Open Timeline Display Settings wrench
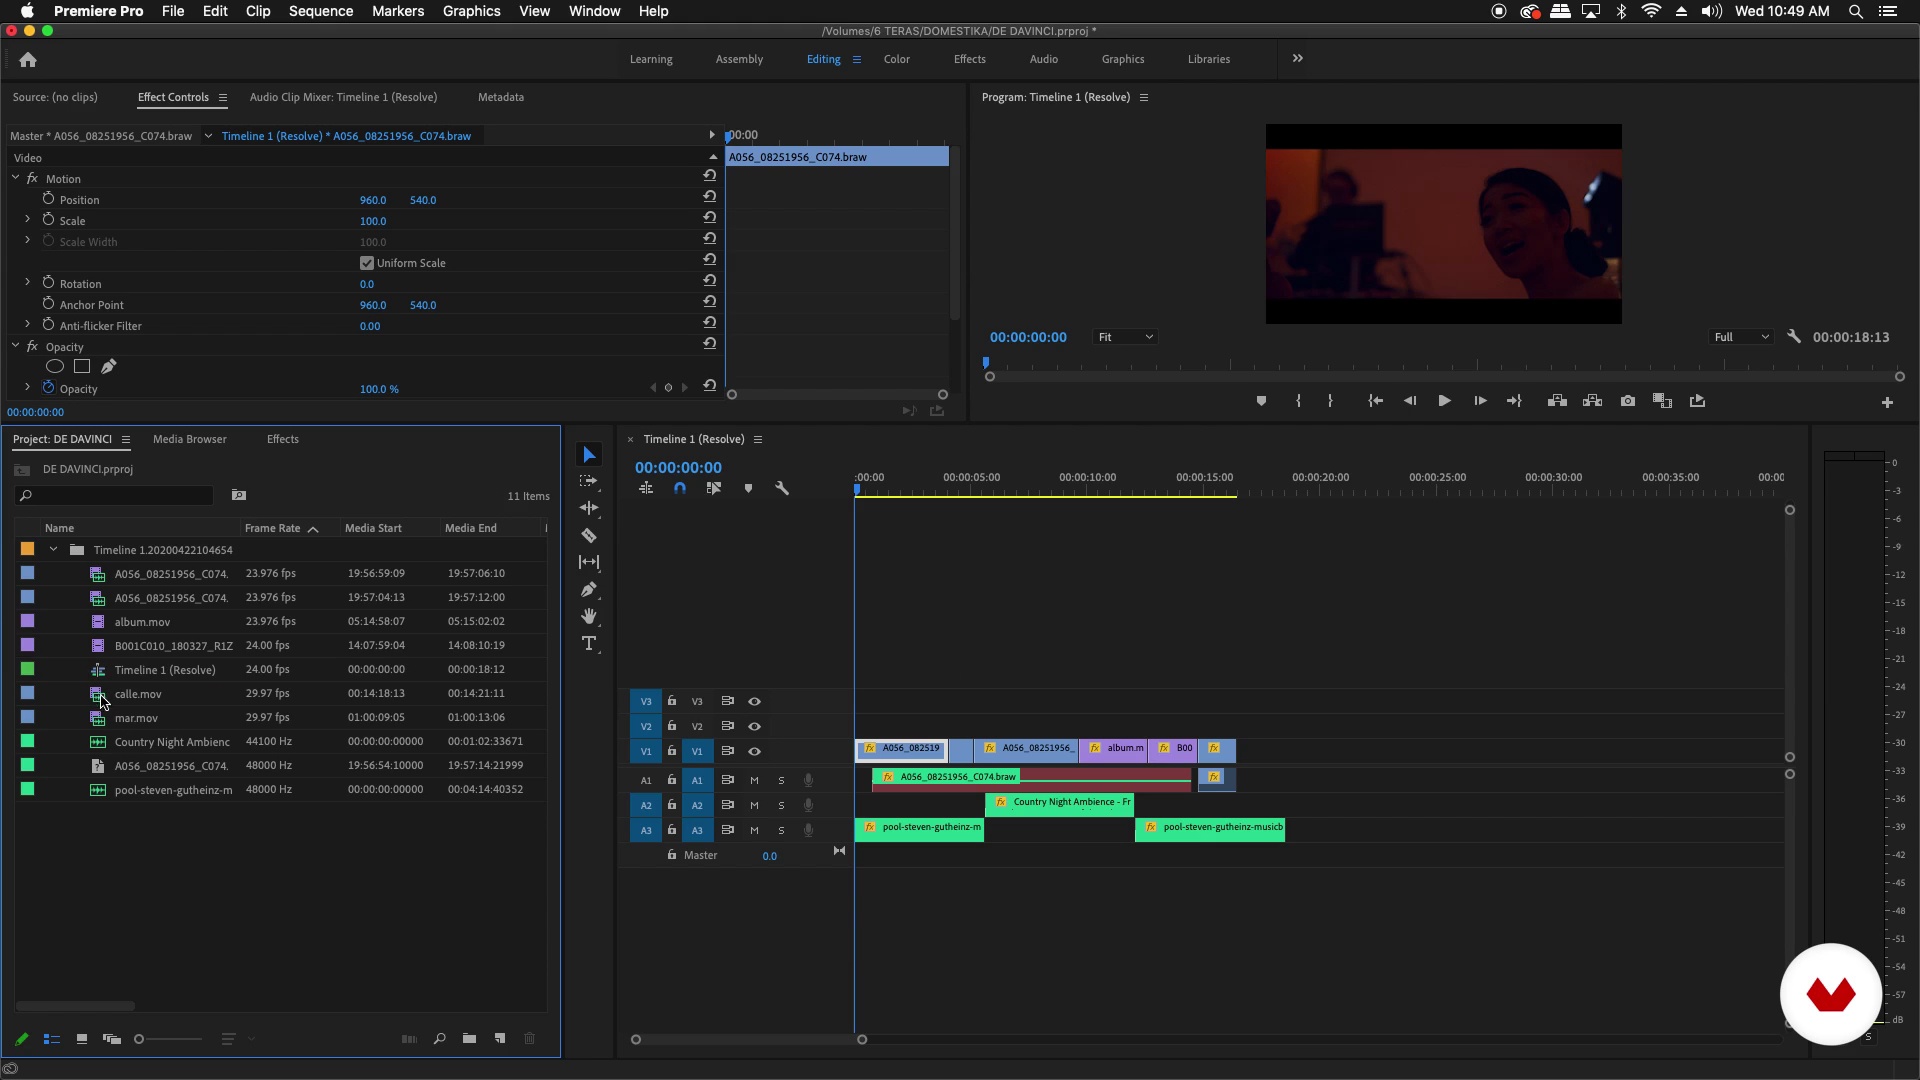Screen dimensions: 1920x1080 point(782,488)
